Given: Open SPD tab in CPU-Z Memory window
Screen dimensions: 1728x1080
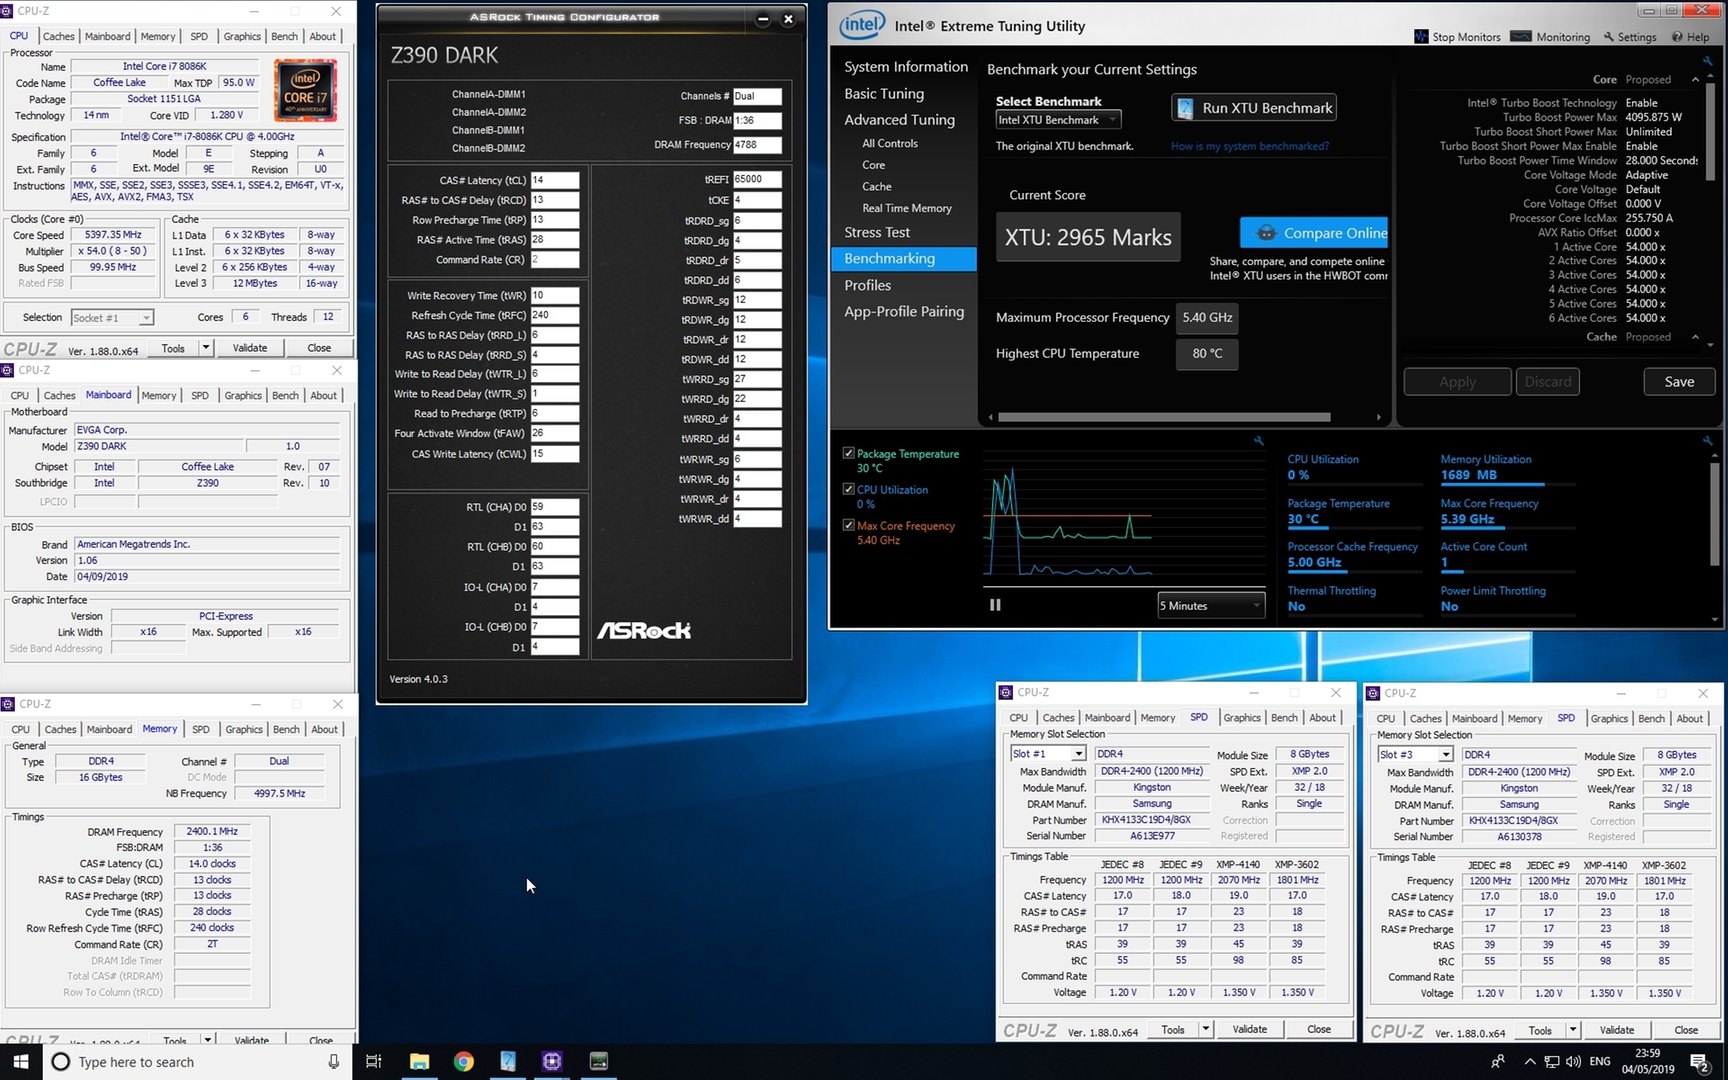Looking at the screenshot, I should point(201,729).
